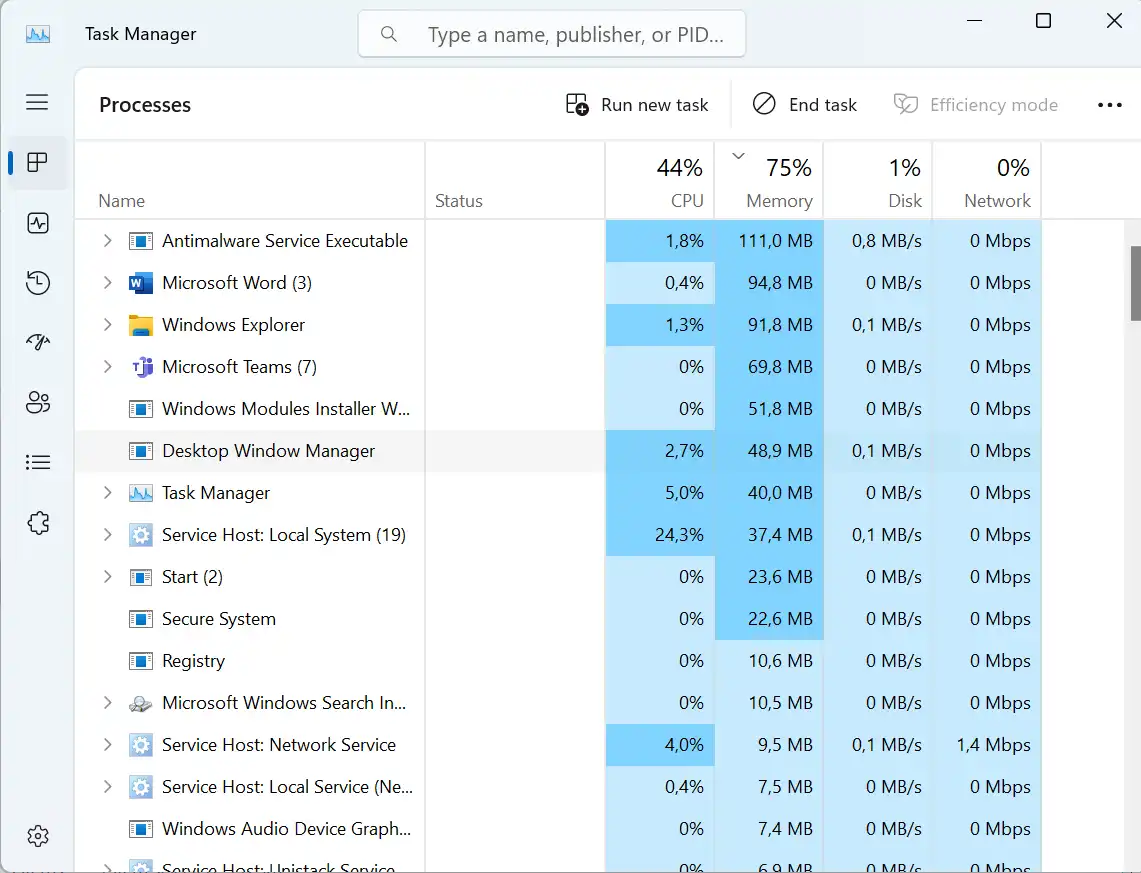Sort by the Memory column header
The height and width of the screenshot is (873, 1141).
click(769, 180)
